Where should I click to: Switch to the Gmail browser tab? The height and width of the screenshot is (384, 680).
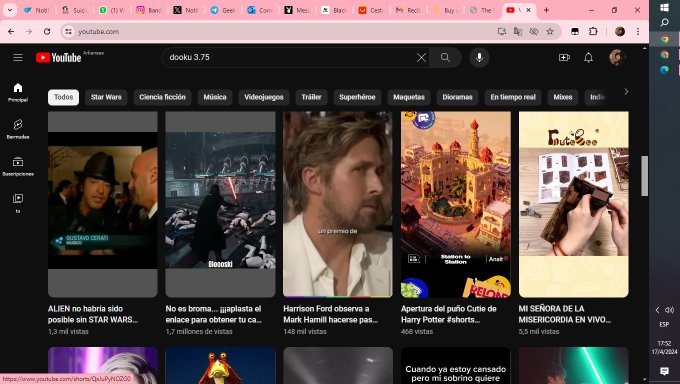click(x=408, y=10)
